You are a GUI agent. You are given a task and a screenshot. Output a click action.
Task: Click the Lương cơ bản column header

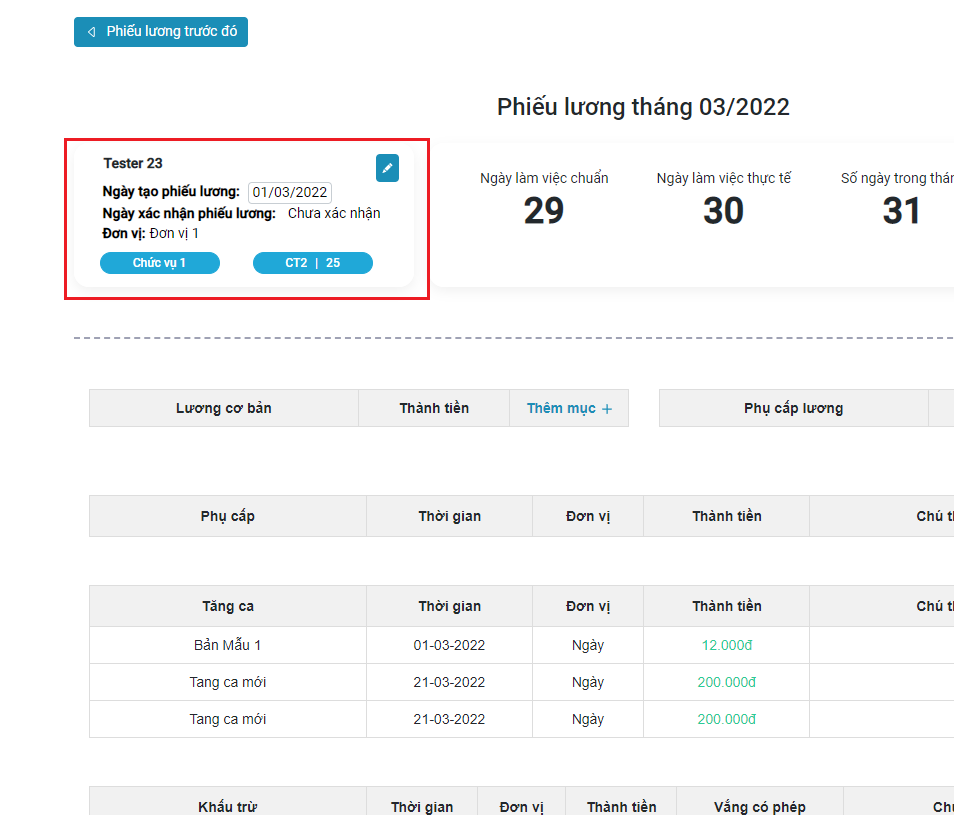(224, 408)
